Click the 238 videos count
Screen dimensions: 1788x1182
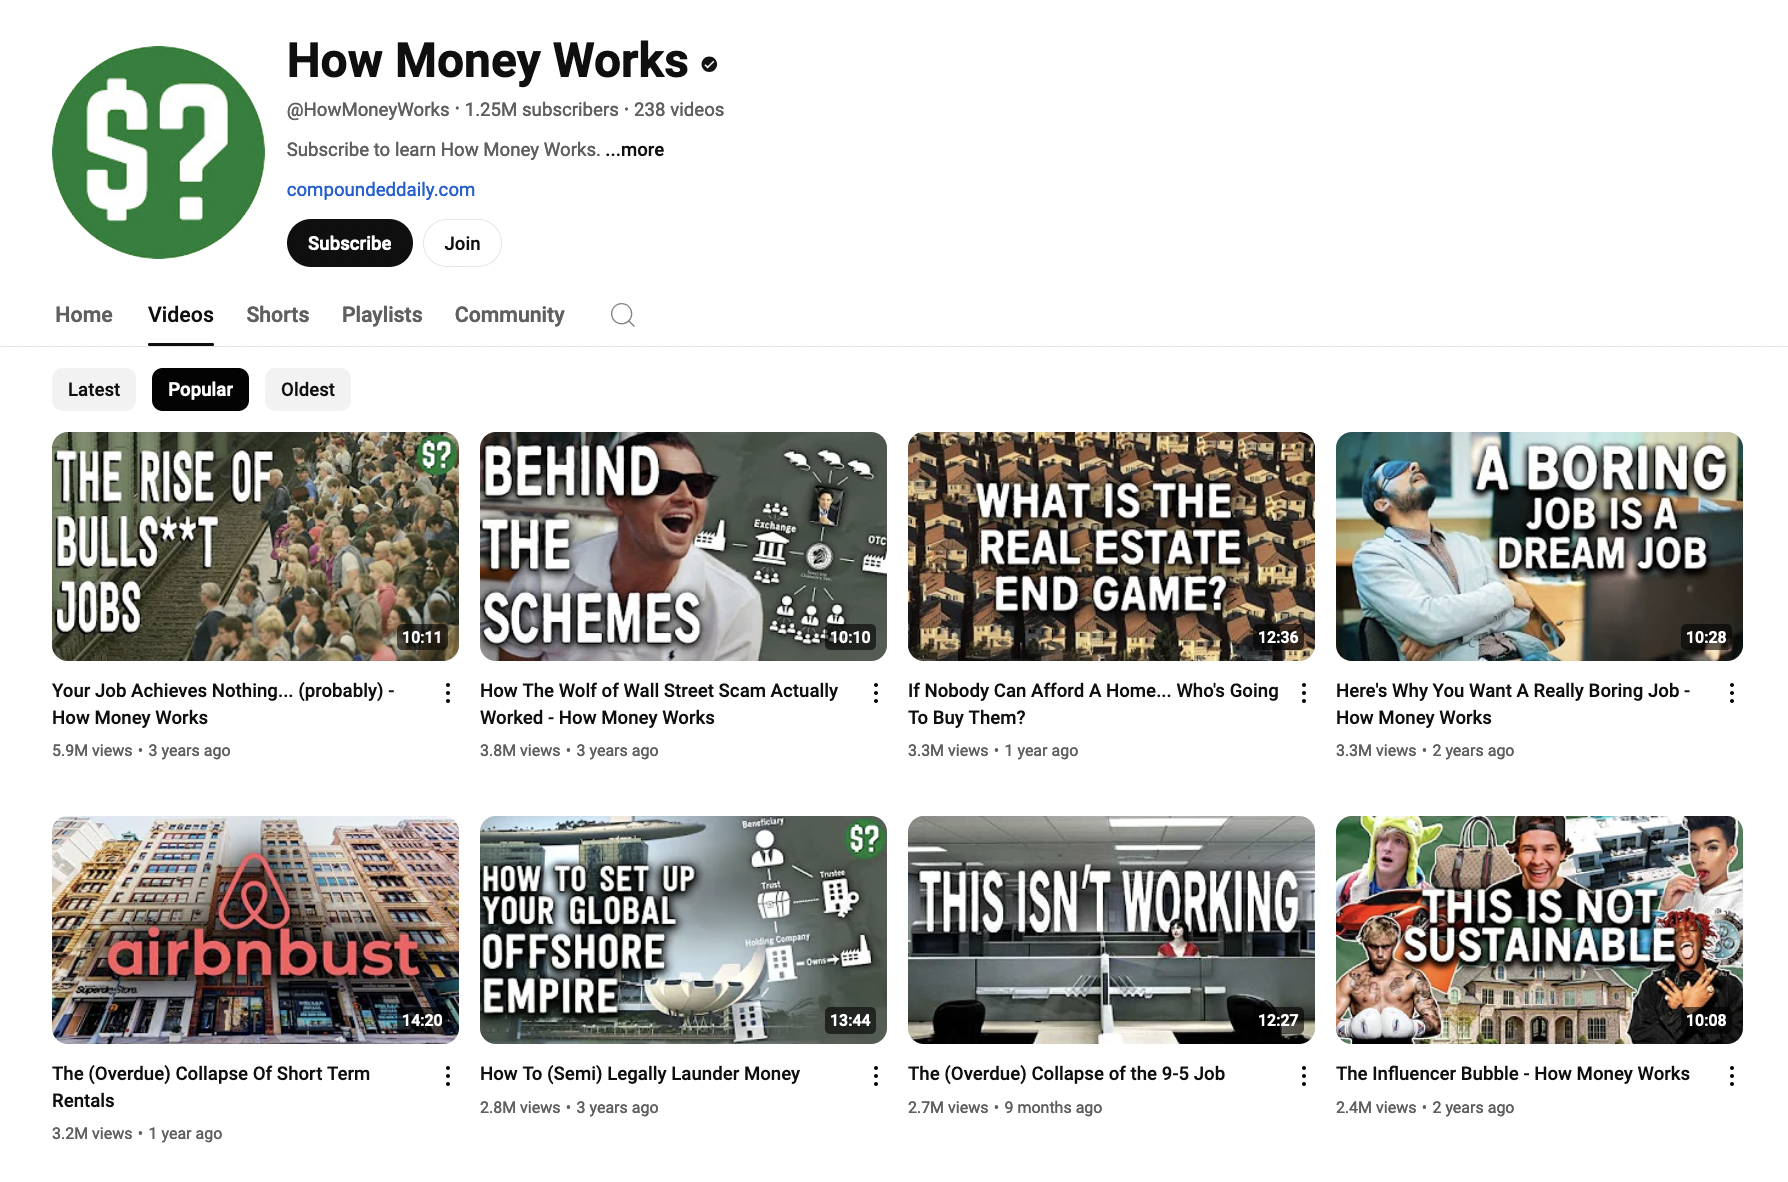(679, 110)
